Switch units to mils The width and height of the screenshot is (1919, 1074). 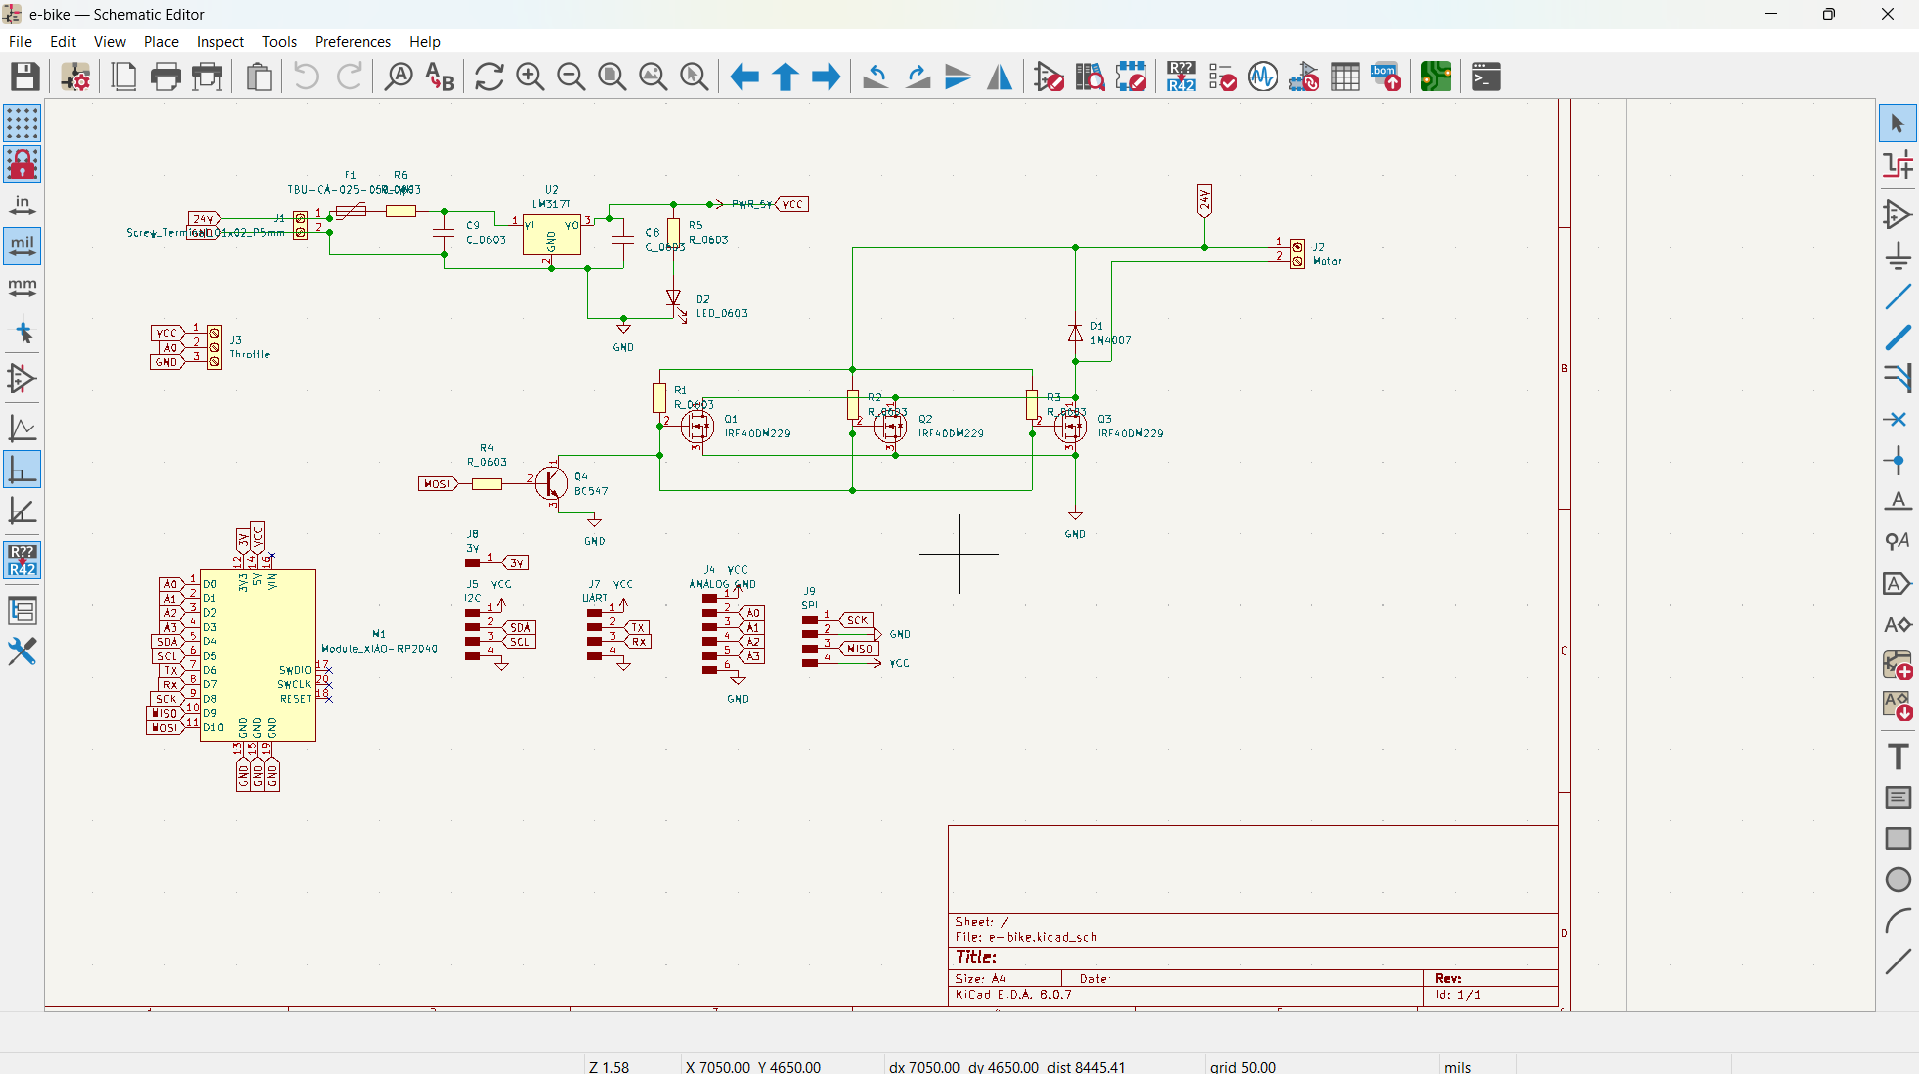pos(22,246)
